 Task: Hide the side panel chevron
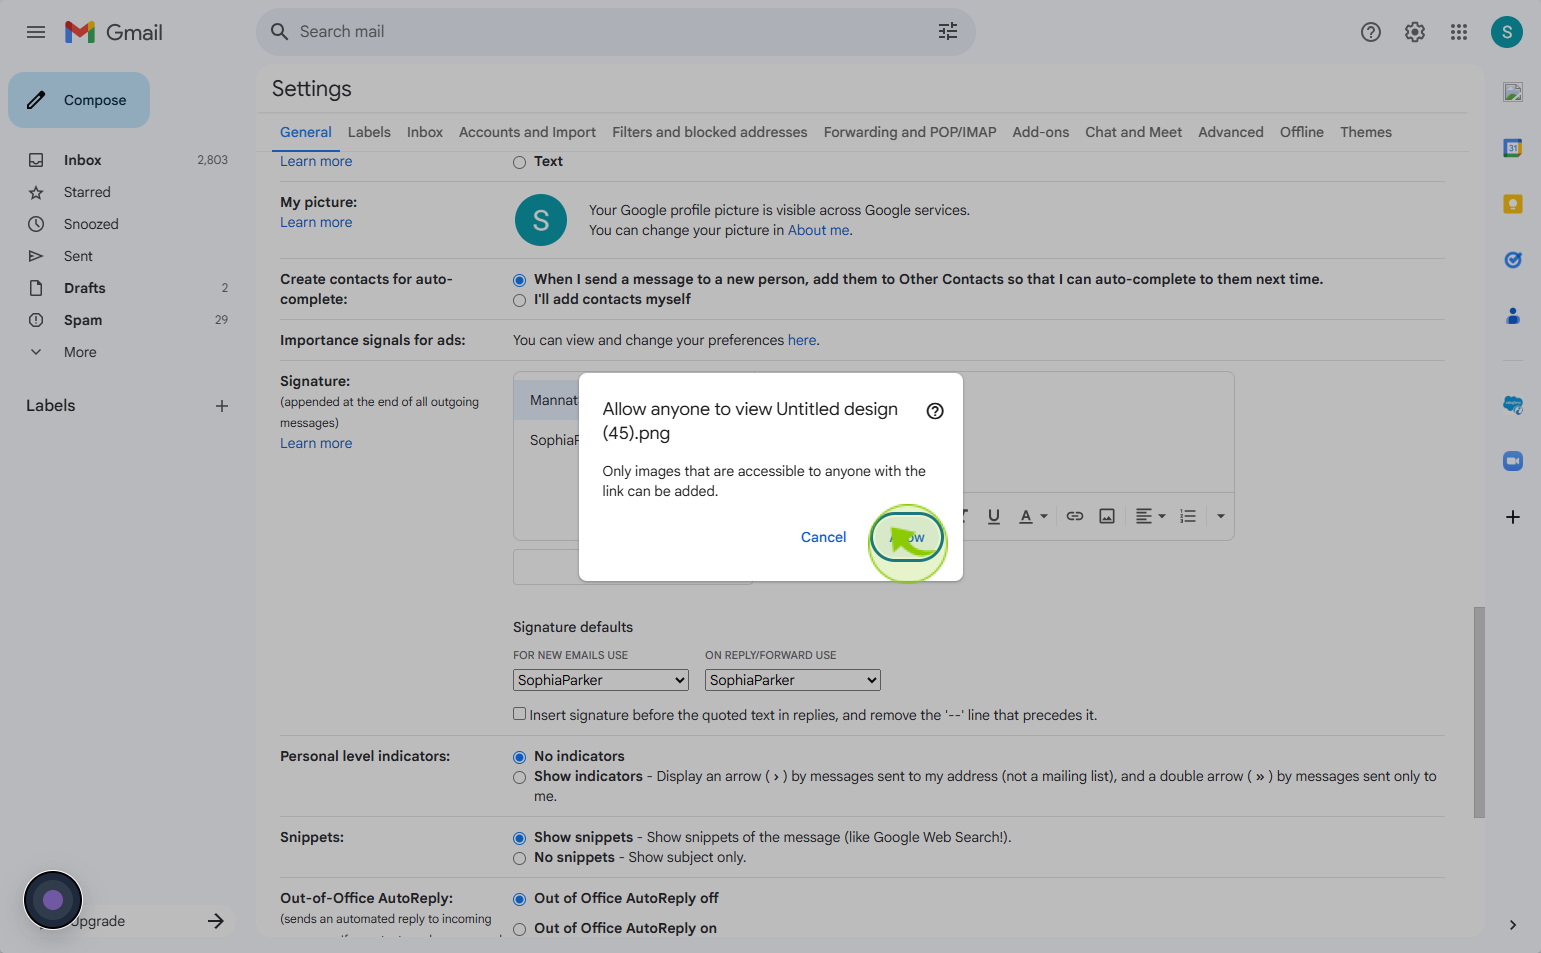coord(1513,925)
